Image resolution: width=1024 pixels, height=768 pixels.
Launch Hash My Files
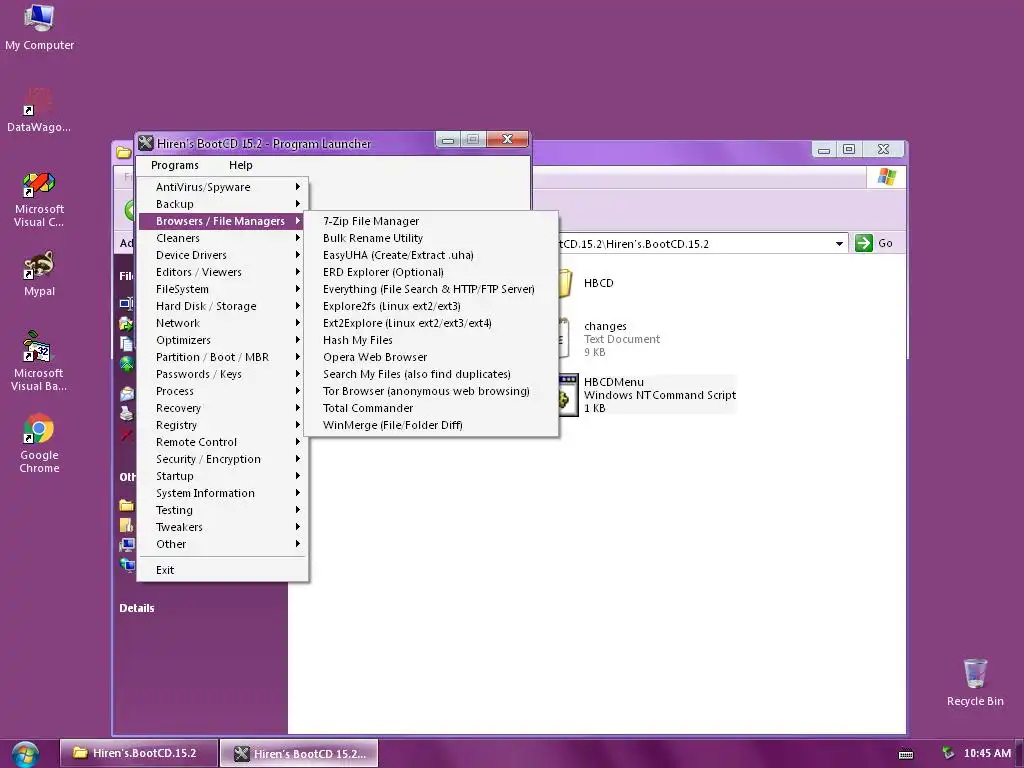pyautogui.click(x=431, y=340)
